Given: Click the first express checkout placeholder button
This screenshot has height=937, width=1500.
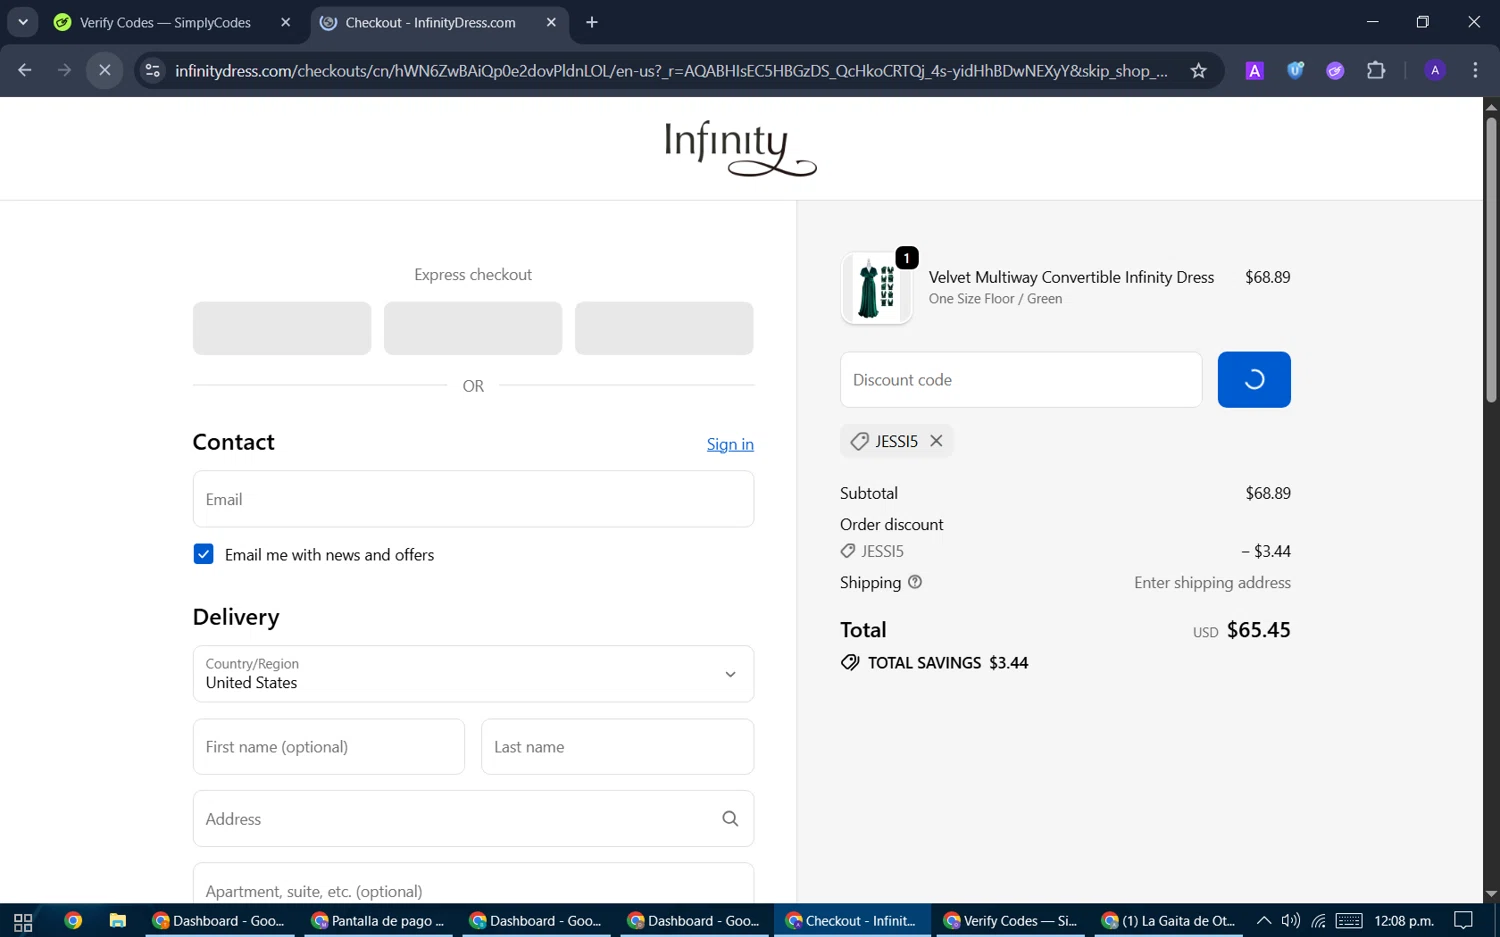Looking at the screenshot, I should tap(282, 328).
